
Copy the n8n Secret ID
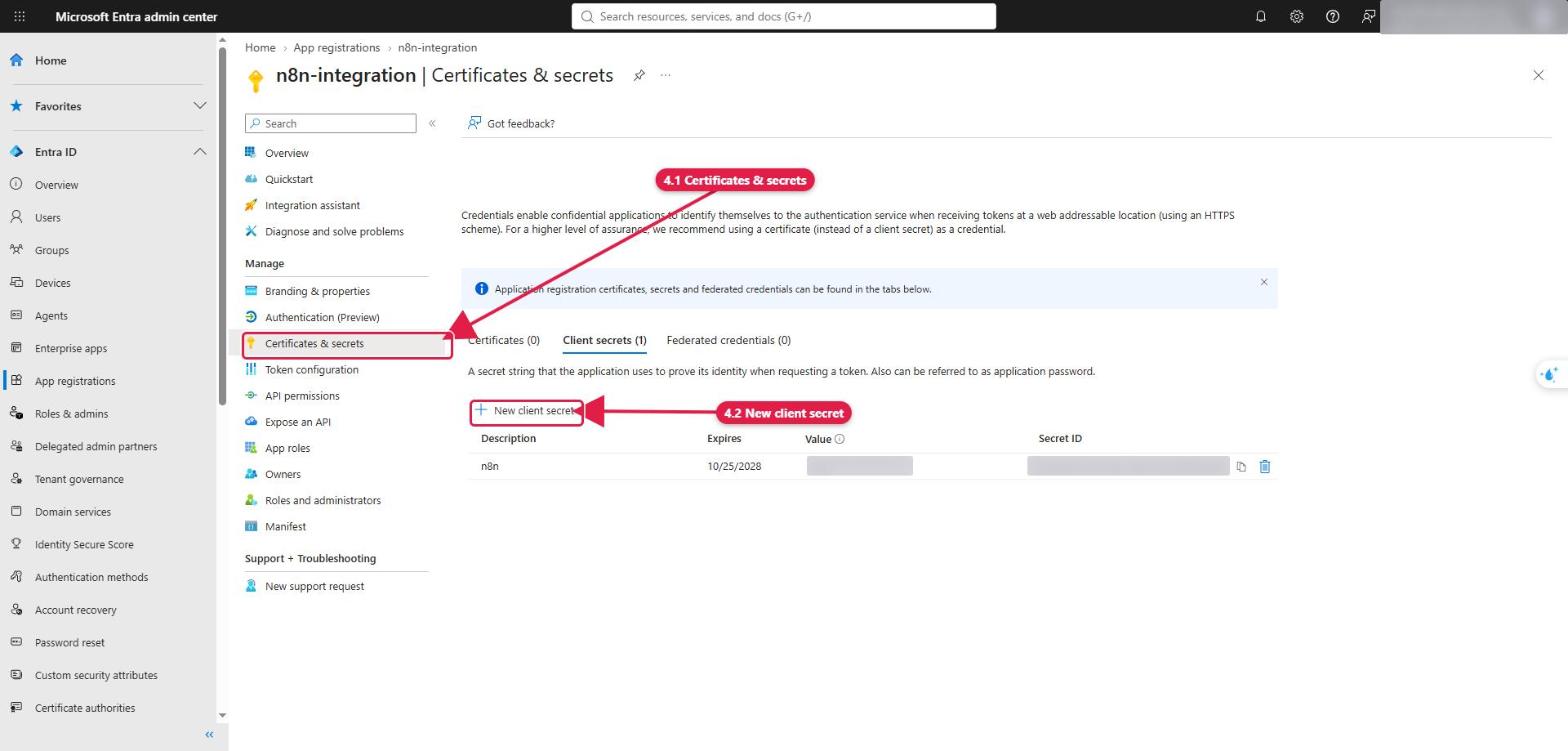pyautogui.click(x=1241, y=467)
